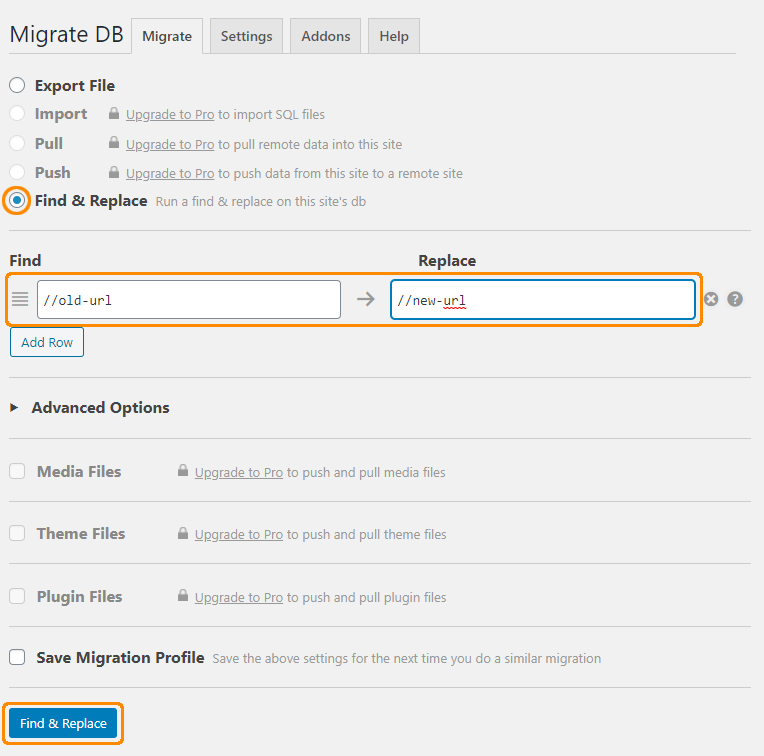
Task: Focus the Replace input containing //new-url
Action: (x=542, y=300)
